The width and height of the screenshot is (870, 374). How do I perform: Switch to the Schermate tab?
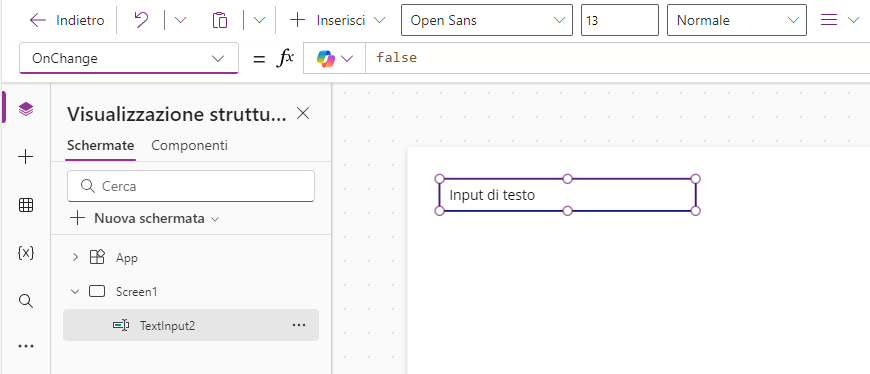tap(100, 146)
